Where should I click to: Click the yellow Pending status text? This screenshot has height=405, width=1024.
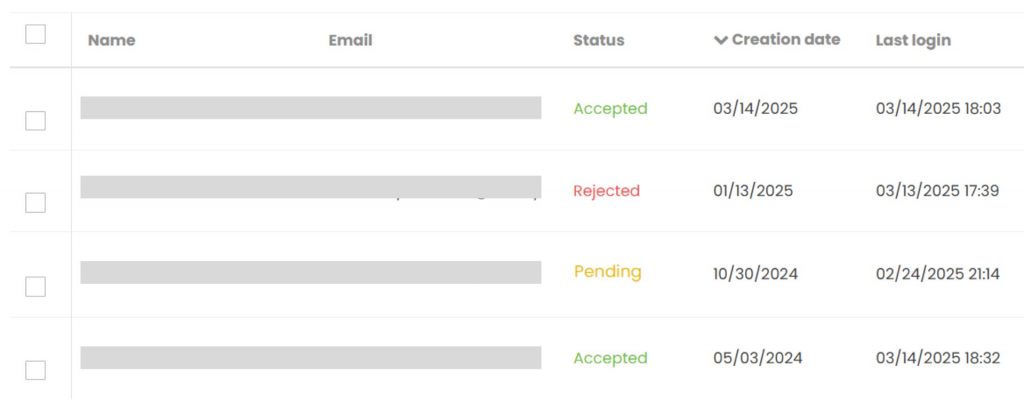pyautogui.click(x=607, y=272)
